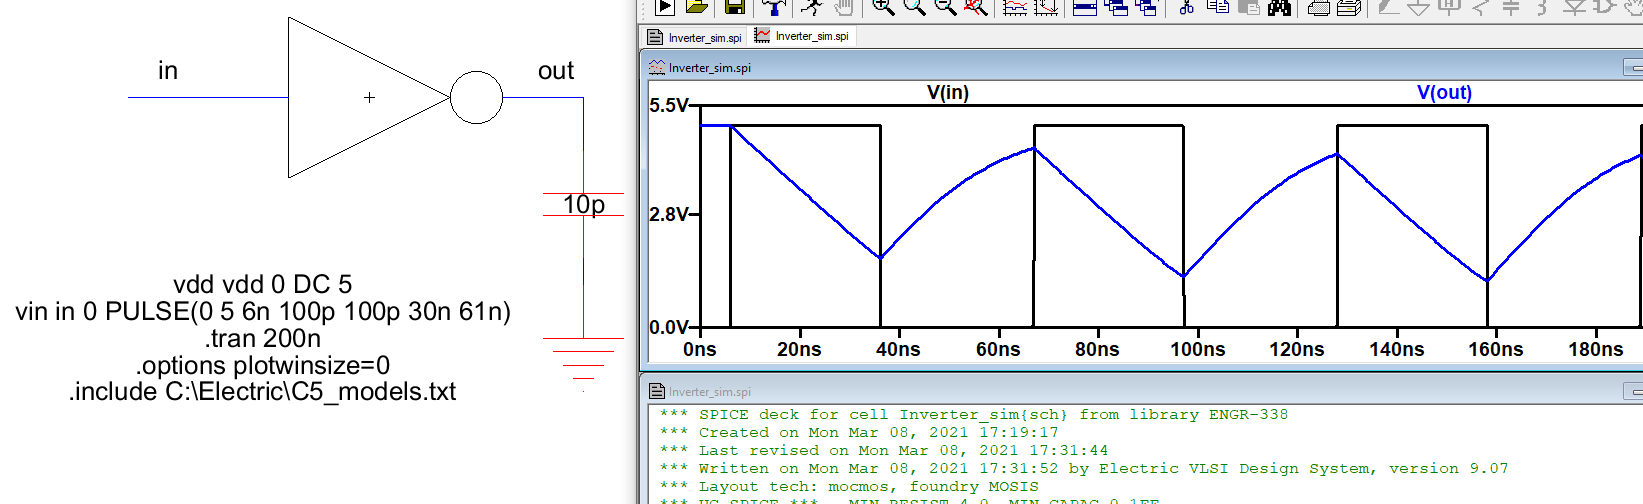Open Find with the binoculars icon
The image size is (1643, 504).
[x=1280, y=8]
